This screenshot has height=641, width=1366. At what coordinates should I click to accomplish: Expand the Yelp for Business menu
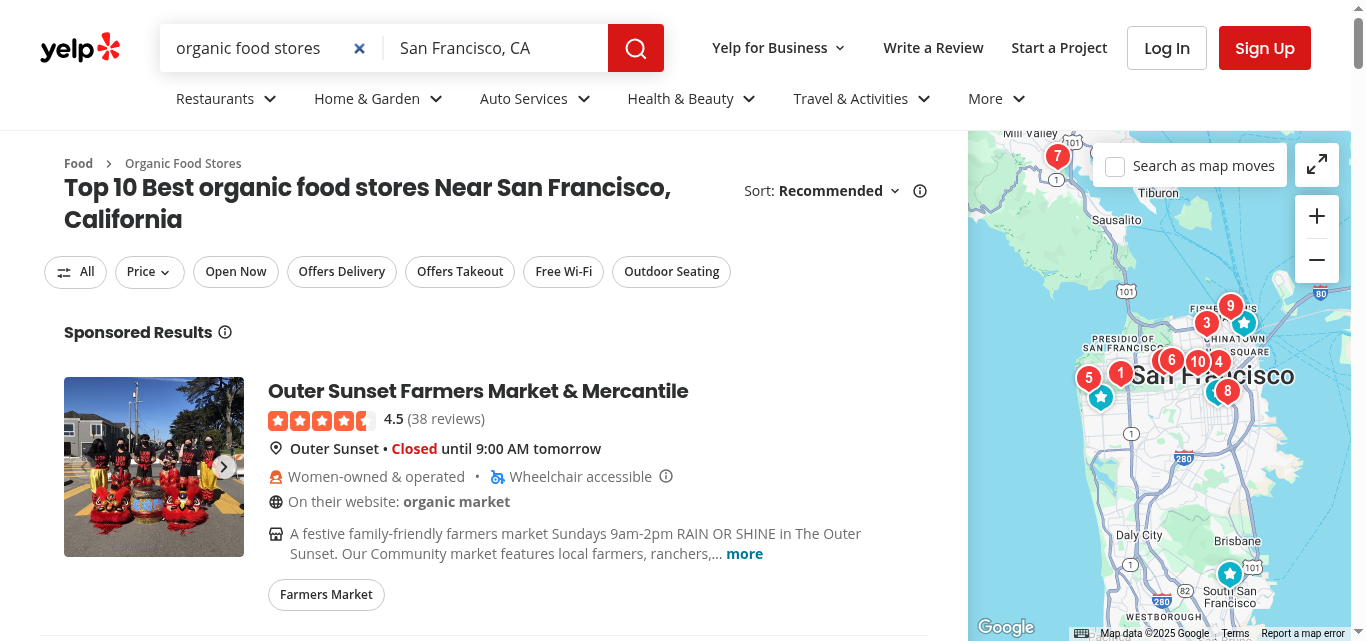(778, 48)
